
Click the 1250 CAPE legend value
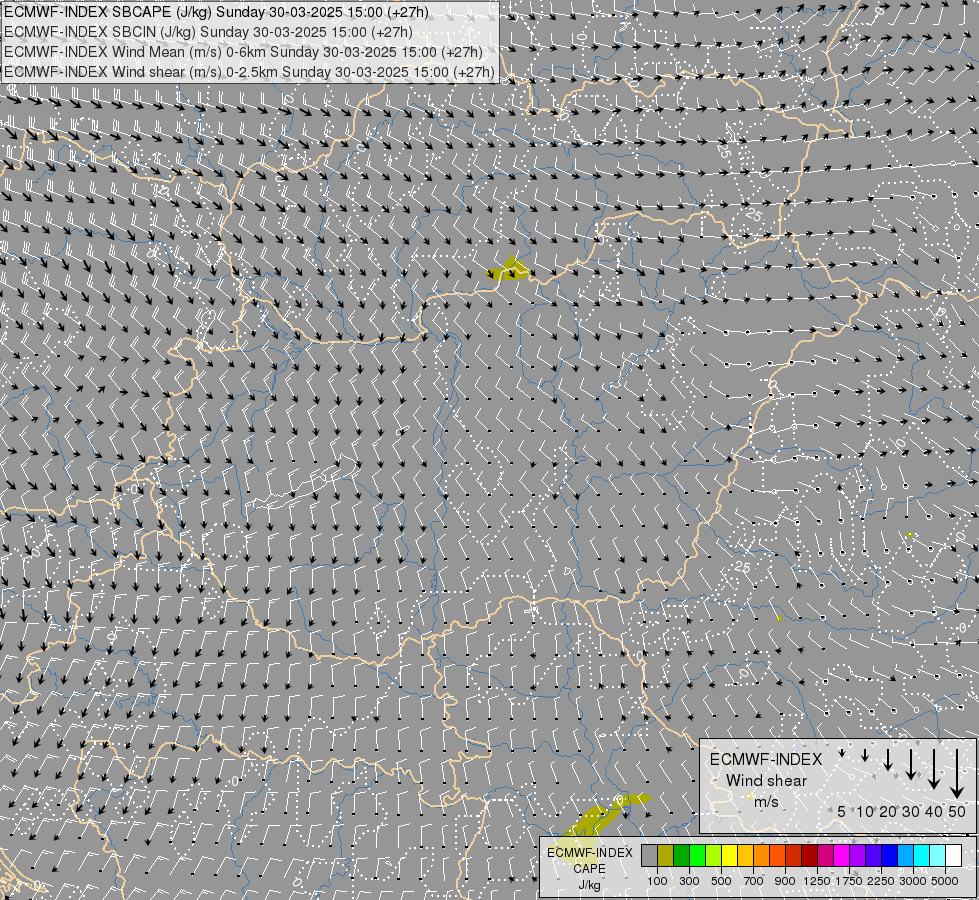[x=817, y=881]
